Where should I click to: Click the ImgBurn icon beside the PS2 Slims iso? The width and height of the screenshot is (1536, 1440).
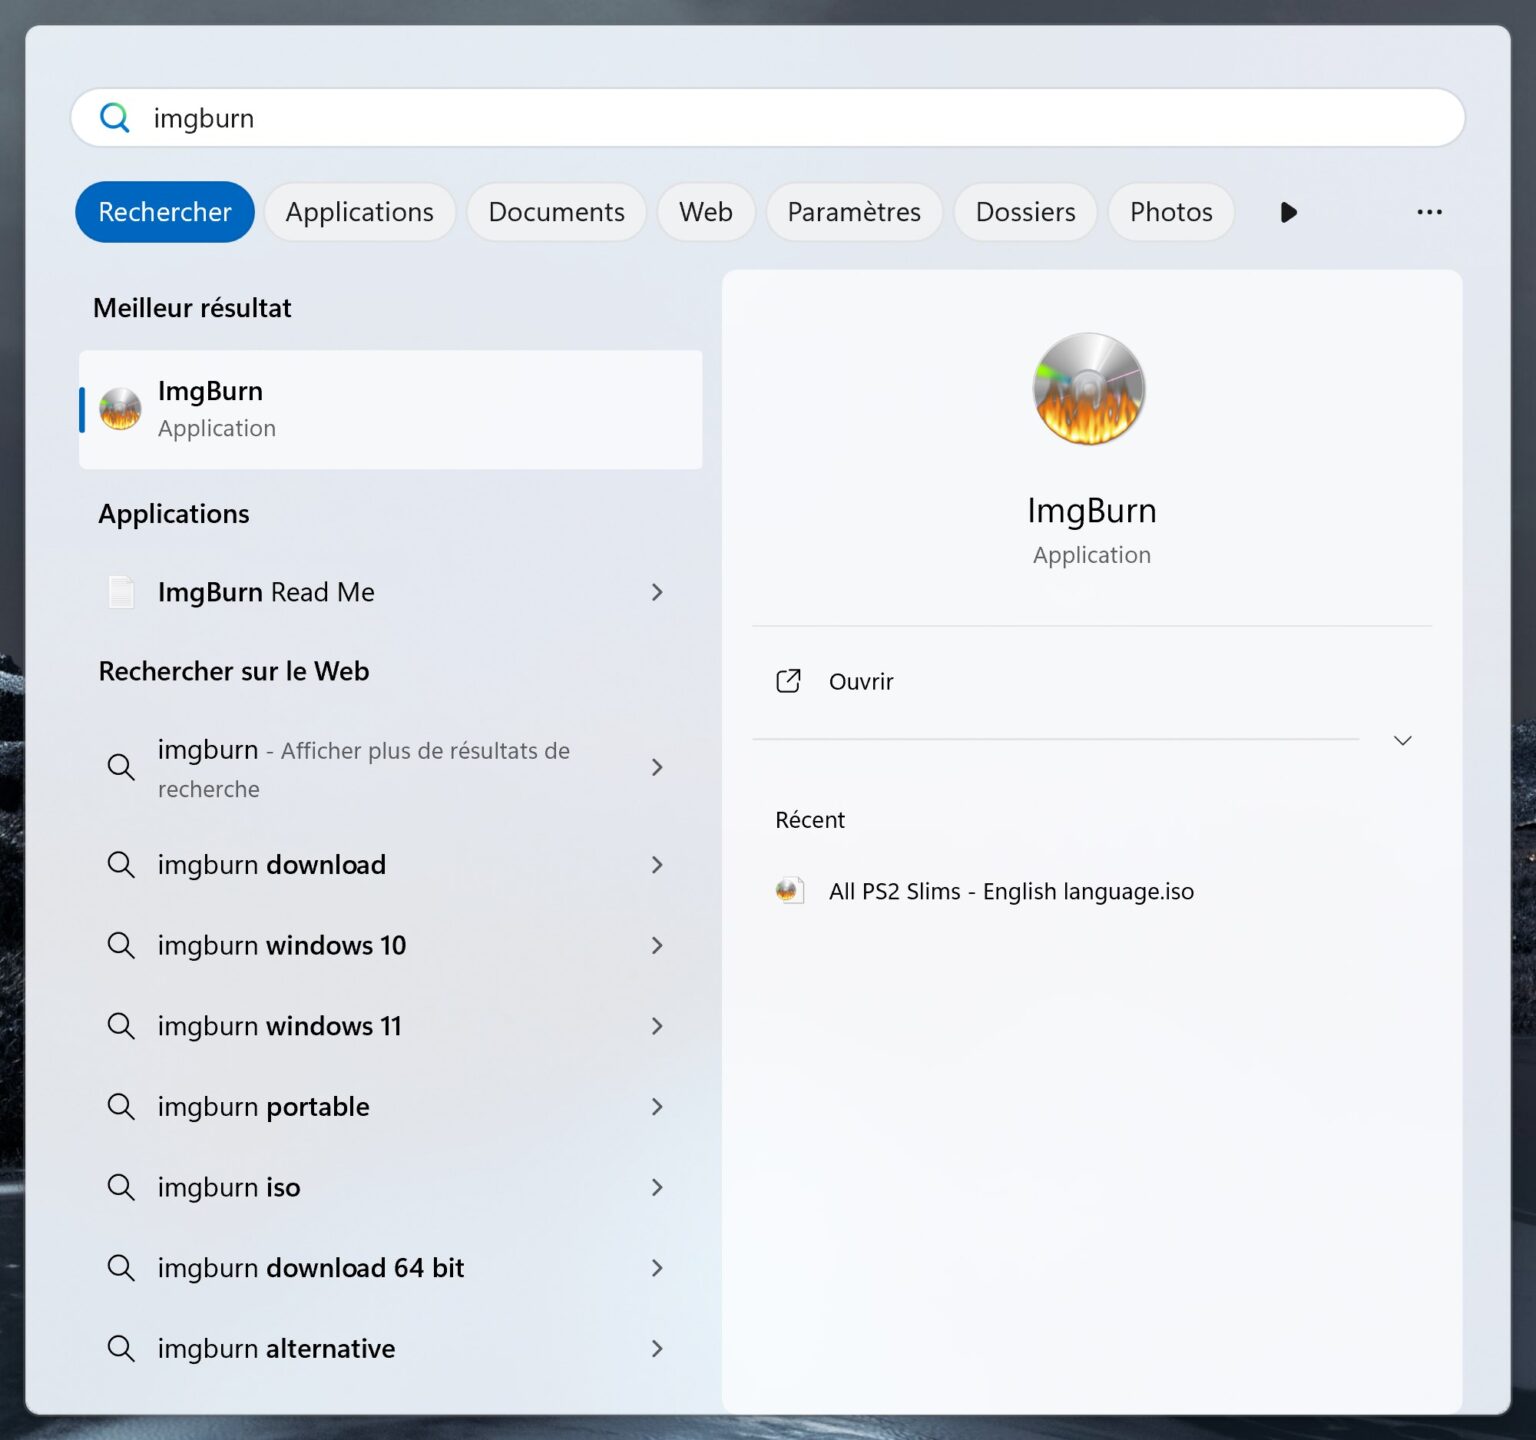(x=789, y=890)
